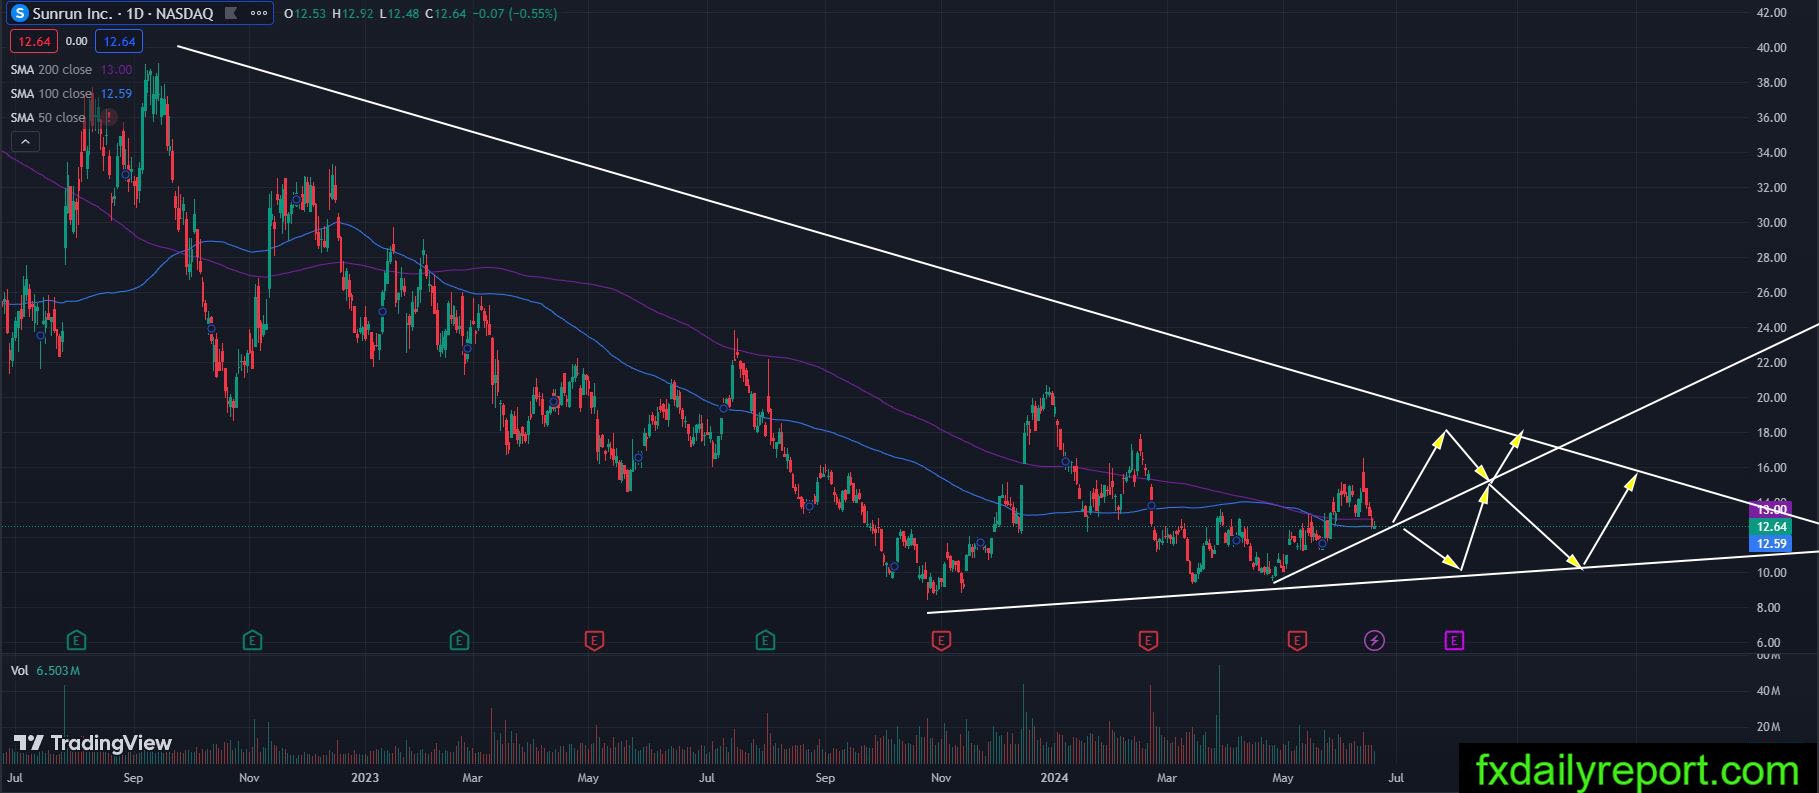
Task: Click the 6.00 price axis label
Action: coord(1768,643)
